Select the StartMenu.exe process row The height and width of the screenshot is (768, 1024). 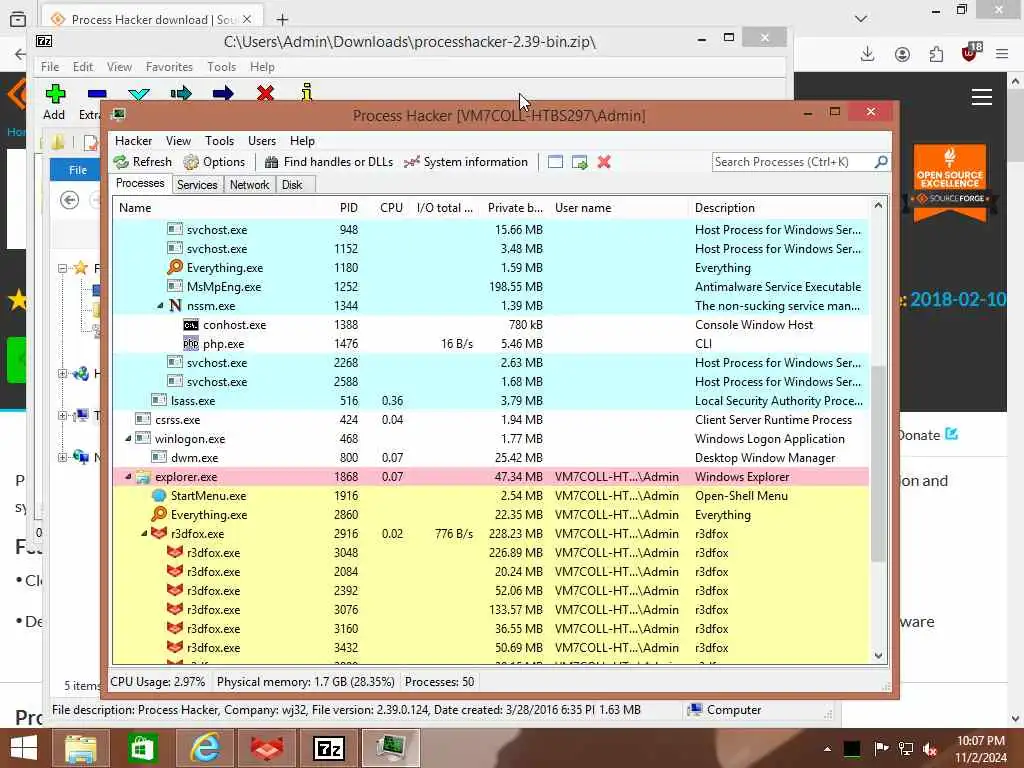pyautogui.click(x=491, y=496)
